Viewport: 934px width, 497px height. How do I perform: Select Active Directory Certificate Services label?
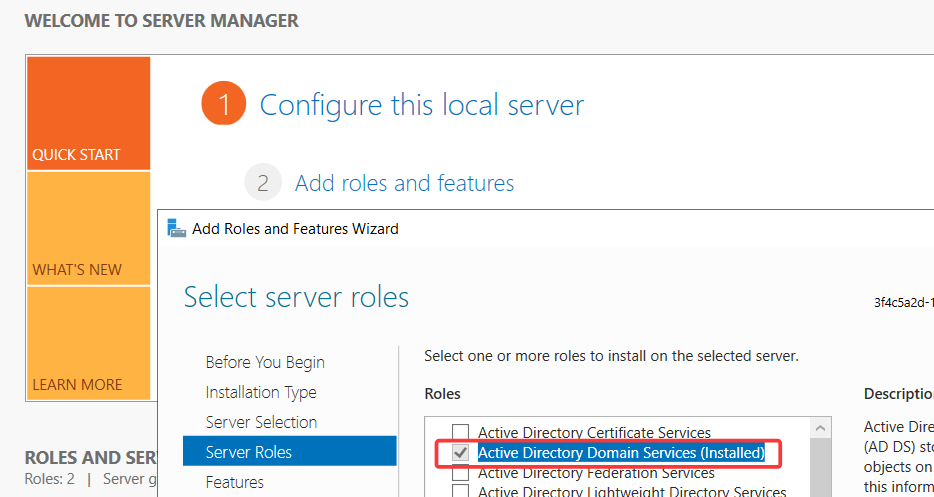[x=594, y=433]
